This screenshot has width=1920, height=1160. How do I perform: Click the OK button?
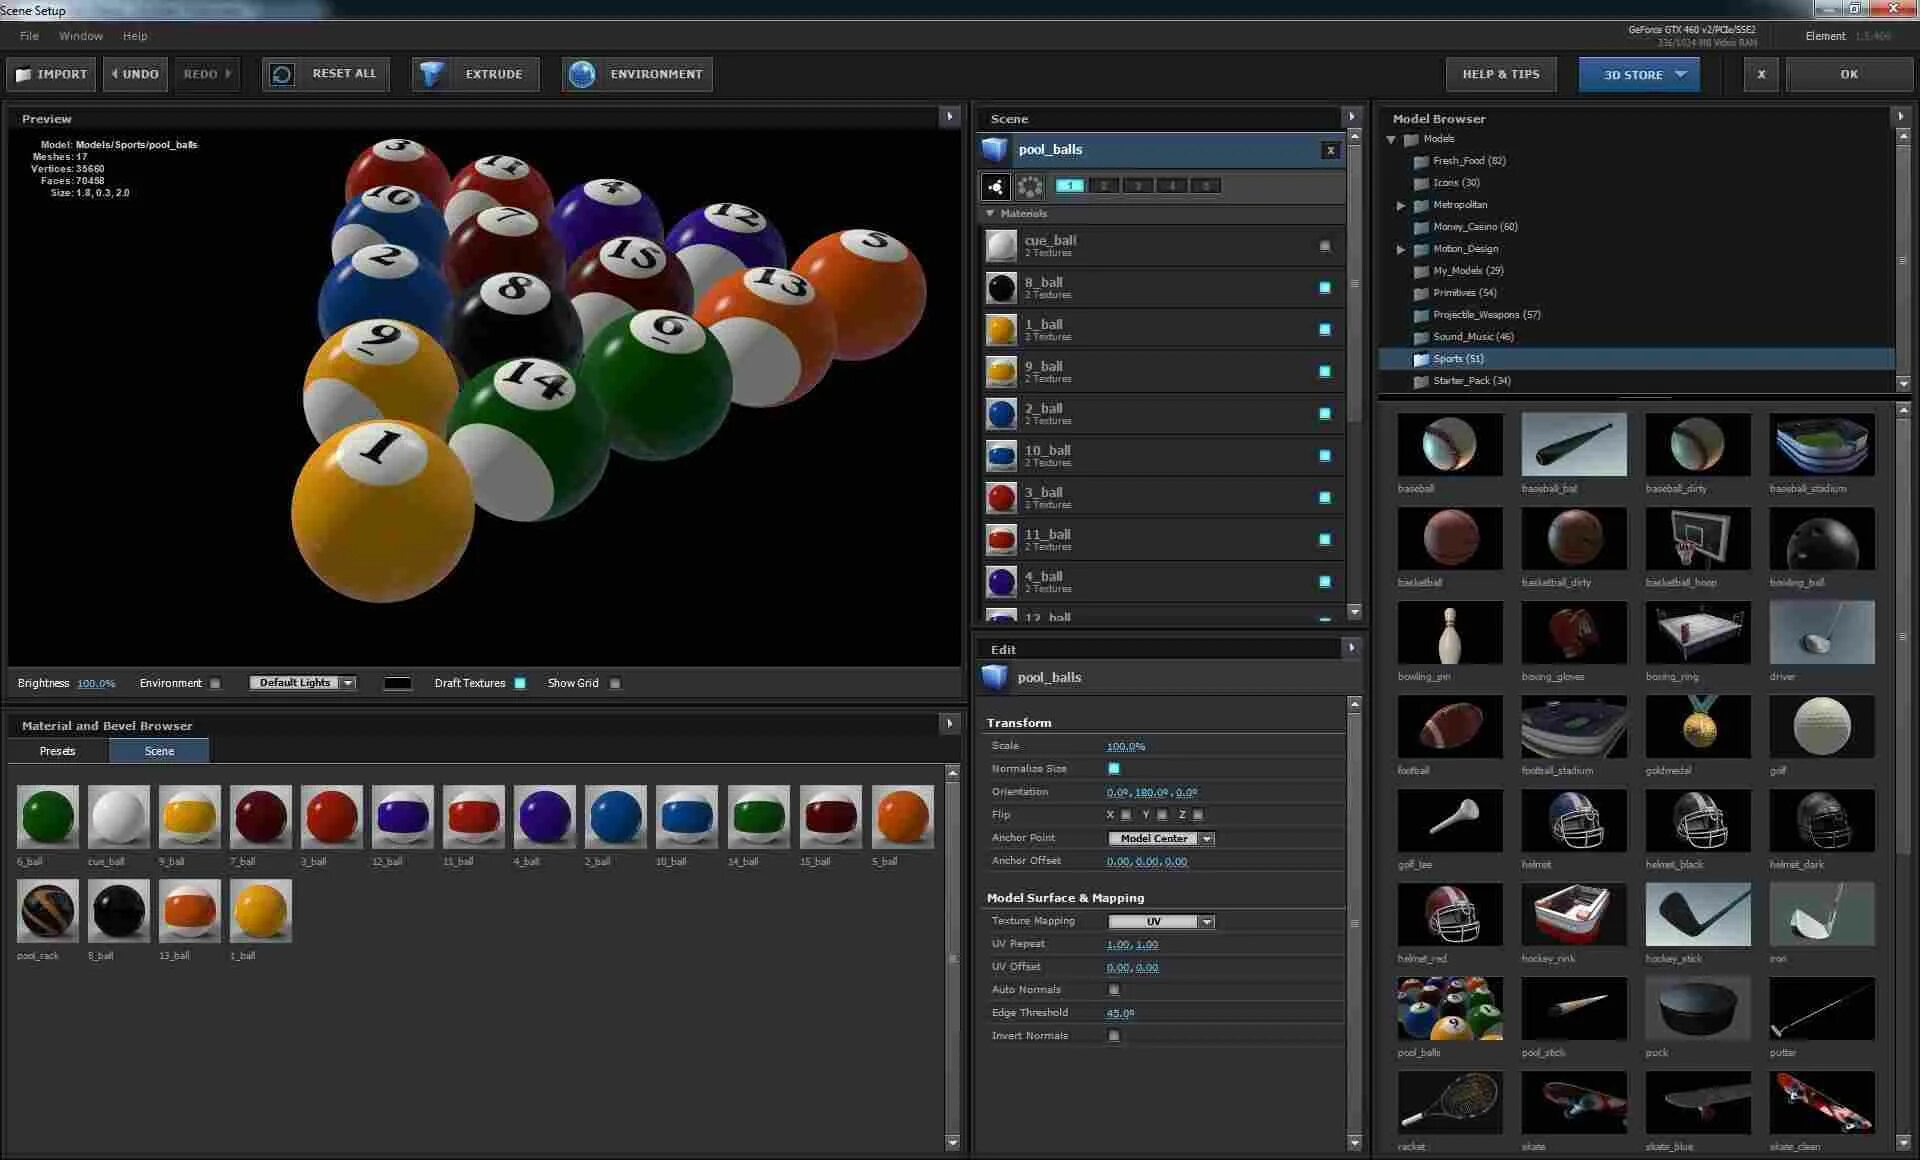[x=1849, y=74]
